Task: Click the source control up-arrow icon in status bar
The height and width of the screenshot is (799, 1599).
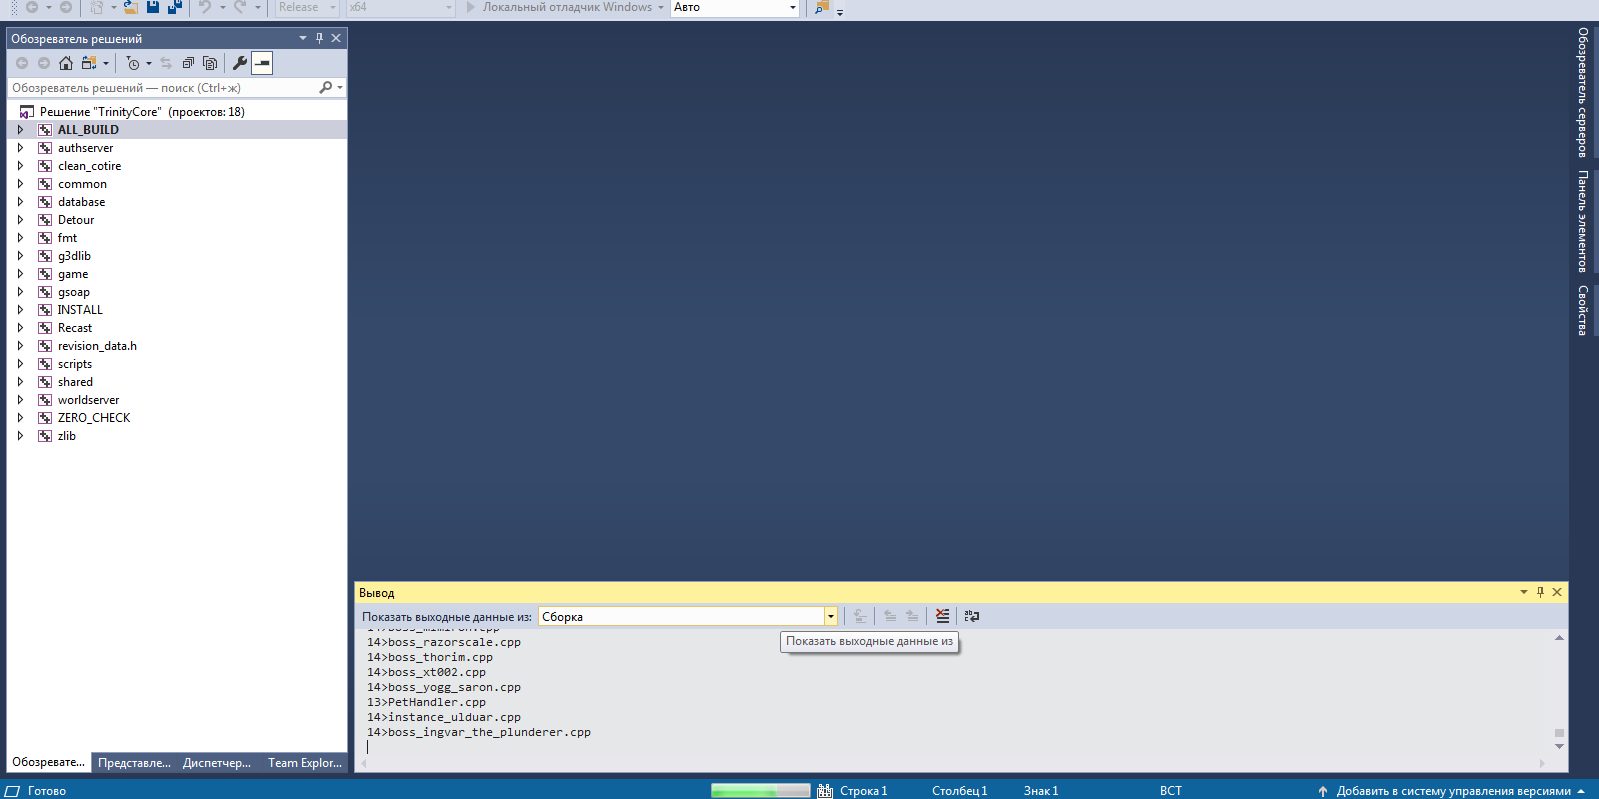Action: [1323, 791]
